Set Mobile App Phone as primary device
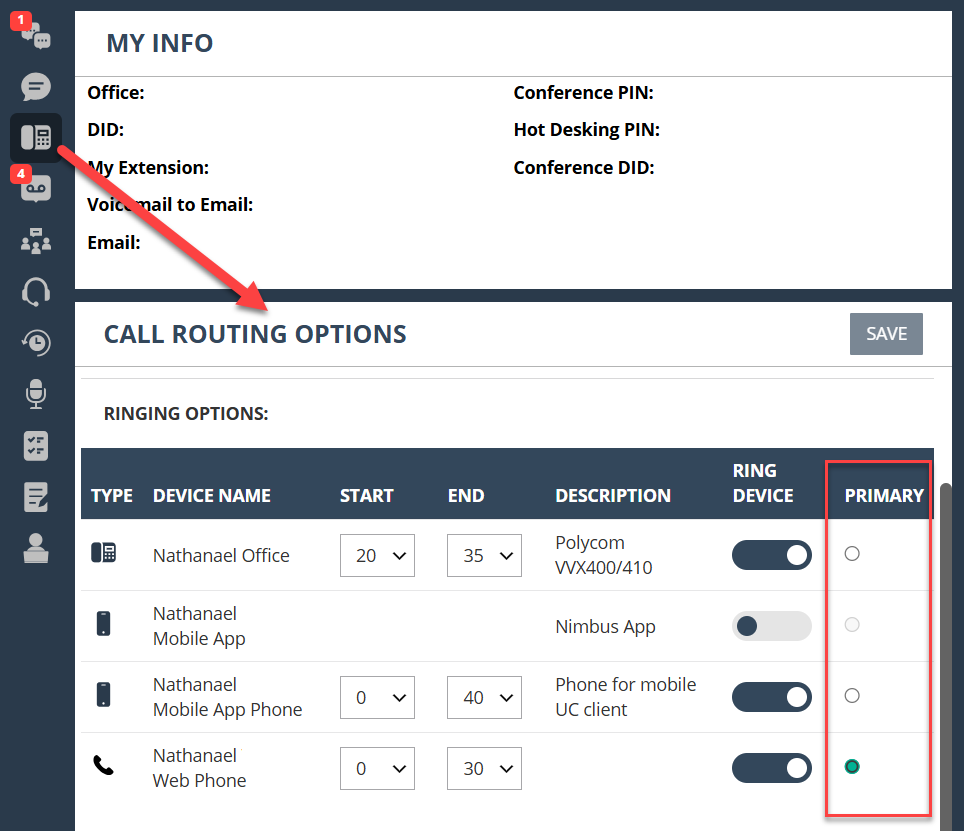Screen dimensions: 964x831 [852, 695]
